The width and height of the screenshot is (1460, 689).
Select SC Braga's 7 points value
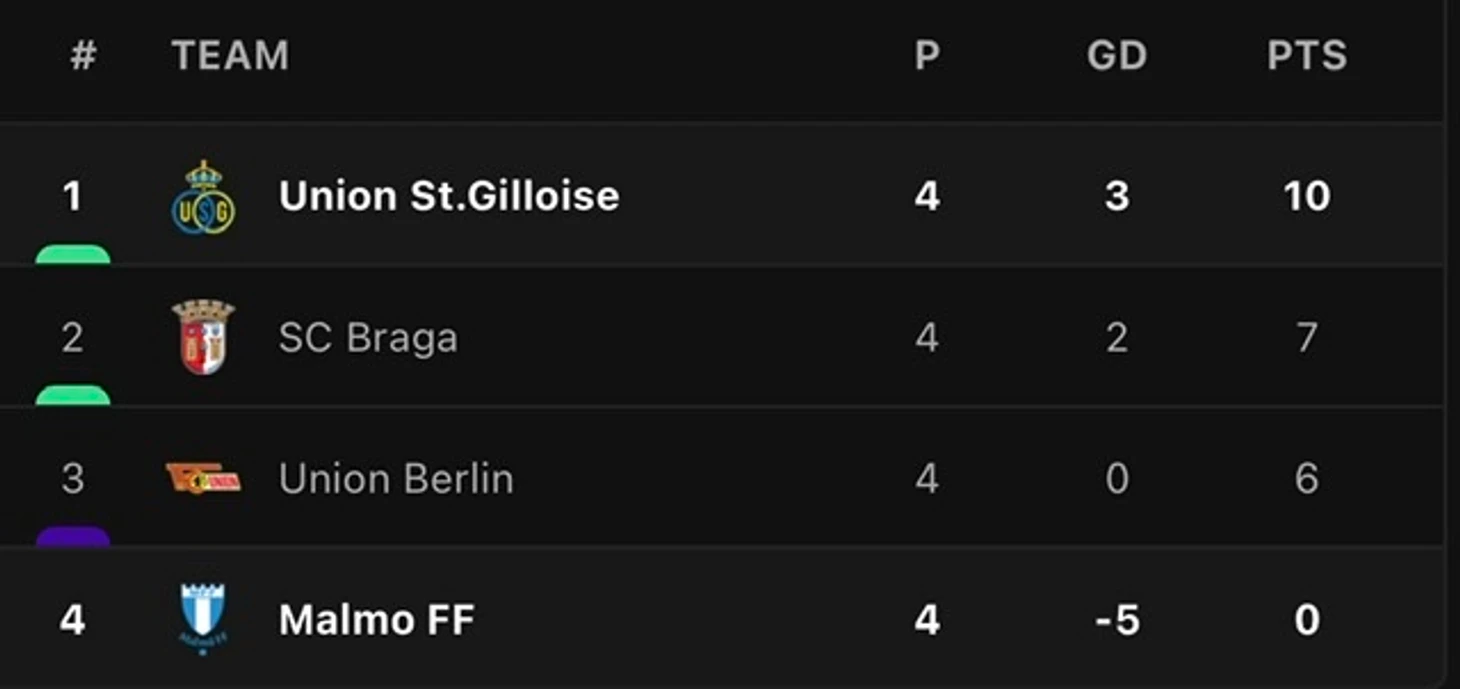(1307, 338)
